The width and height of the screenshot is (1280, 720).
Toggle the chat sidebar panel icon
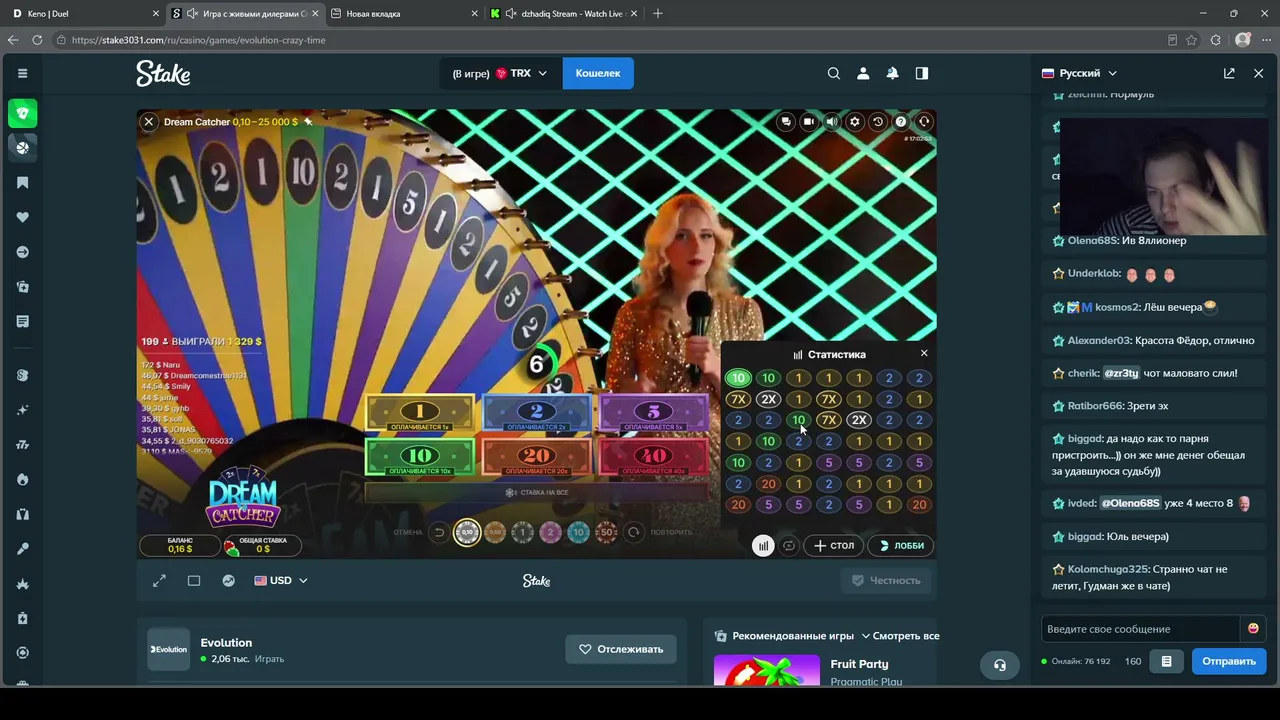point(922,73)
